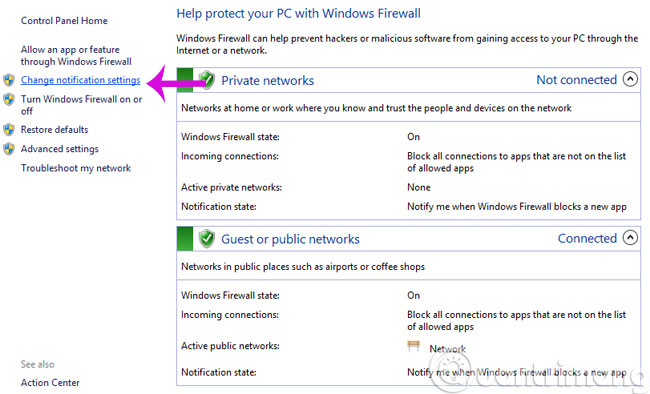Viewport: 650px width, 394px height.
Task: Click the green shield icon for Private networks
Action: [x=206, y=80]
